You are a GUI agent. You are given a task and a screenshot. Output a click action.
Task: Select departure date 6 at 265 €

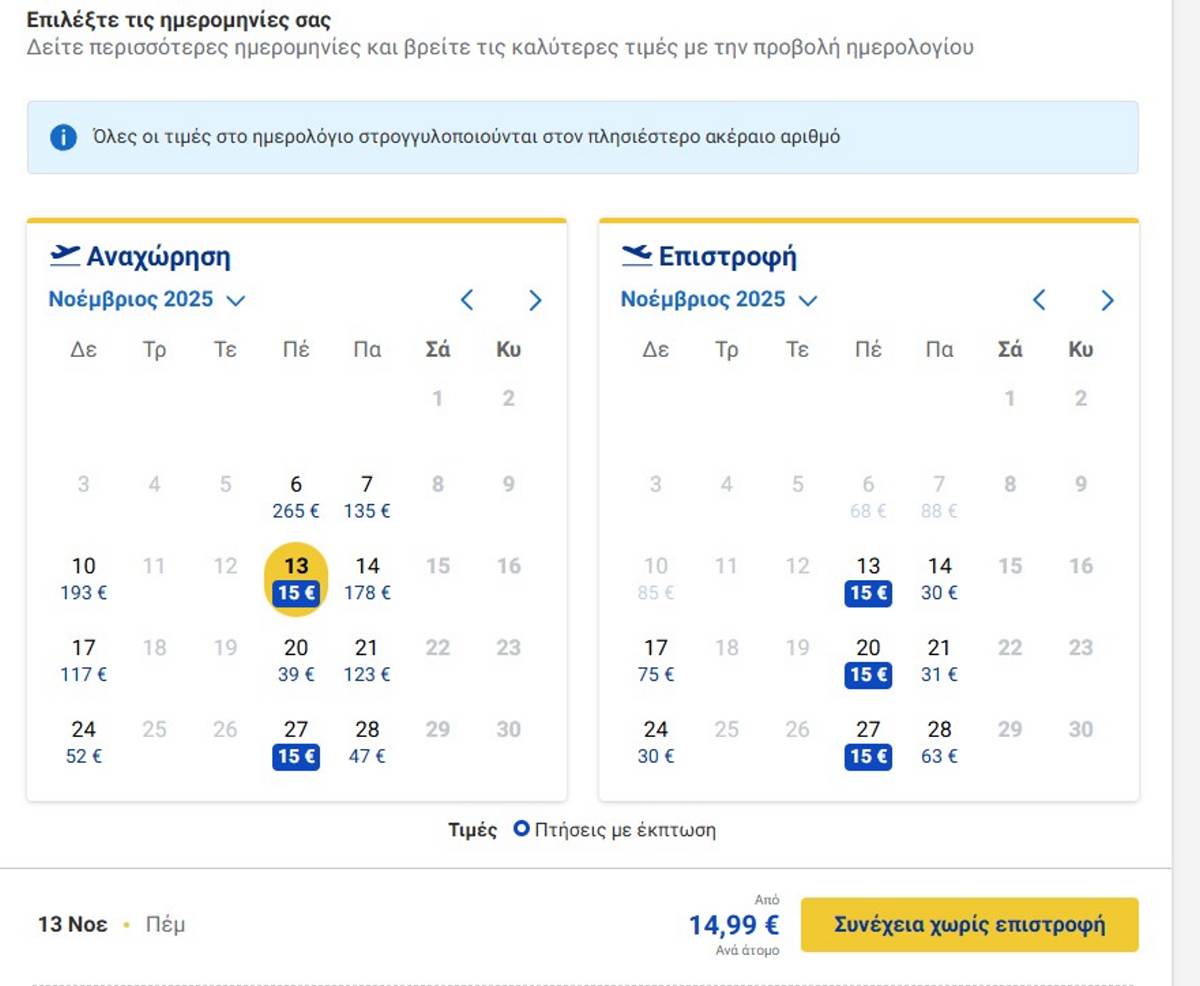[x=296, y=497]
